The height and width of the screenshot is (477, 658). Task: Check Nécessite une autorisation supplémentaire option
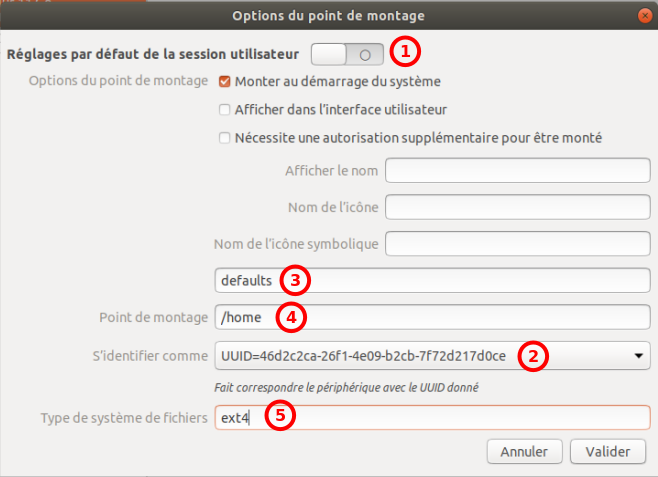[x=225, y=137]
